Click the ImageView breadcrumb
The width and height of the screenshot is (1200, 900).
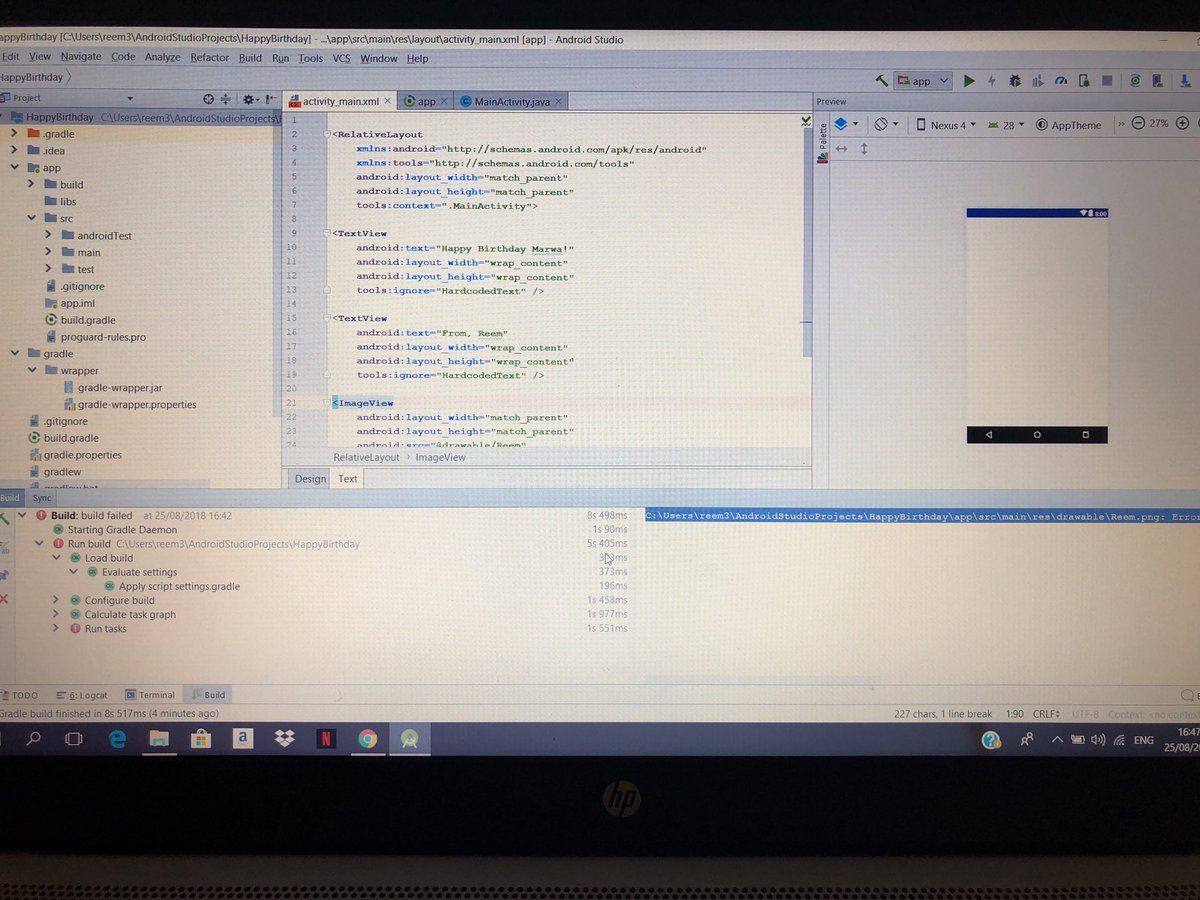(x=440, y=457)
